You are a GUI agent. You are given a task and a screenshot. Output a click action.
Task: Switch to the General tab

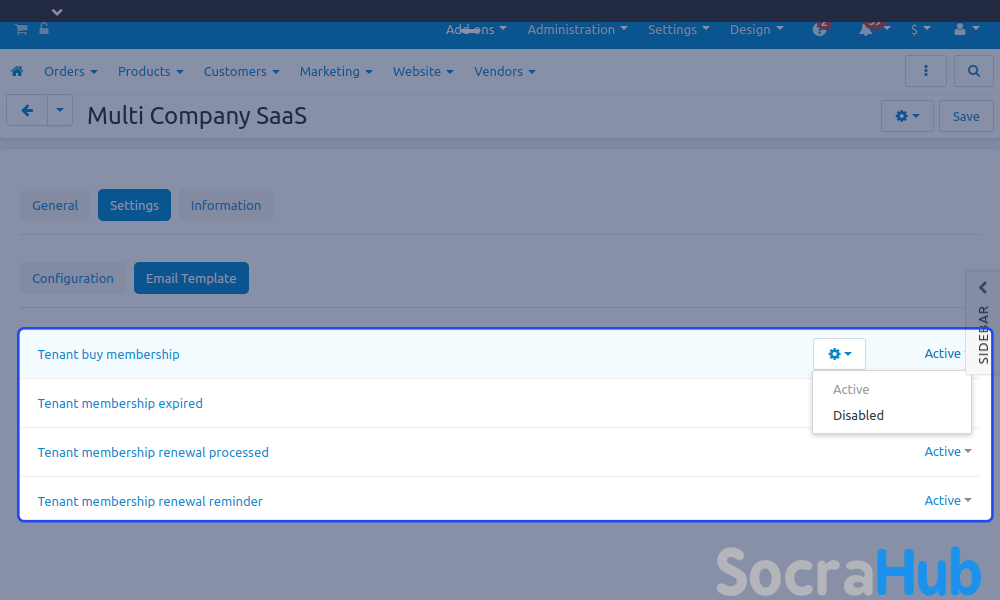pyautogui.click(x=55, y=205)
